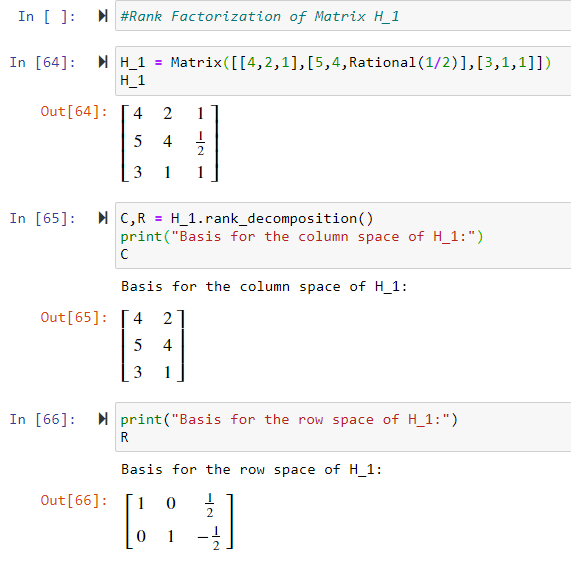The width and height of the screenshot is (571, 563).
Task: Click the 3x3 matrix output of Out[64]
Action: 170,143
